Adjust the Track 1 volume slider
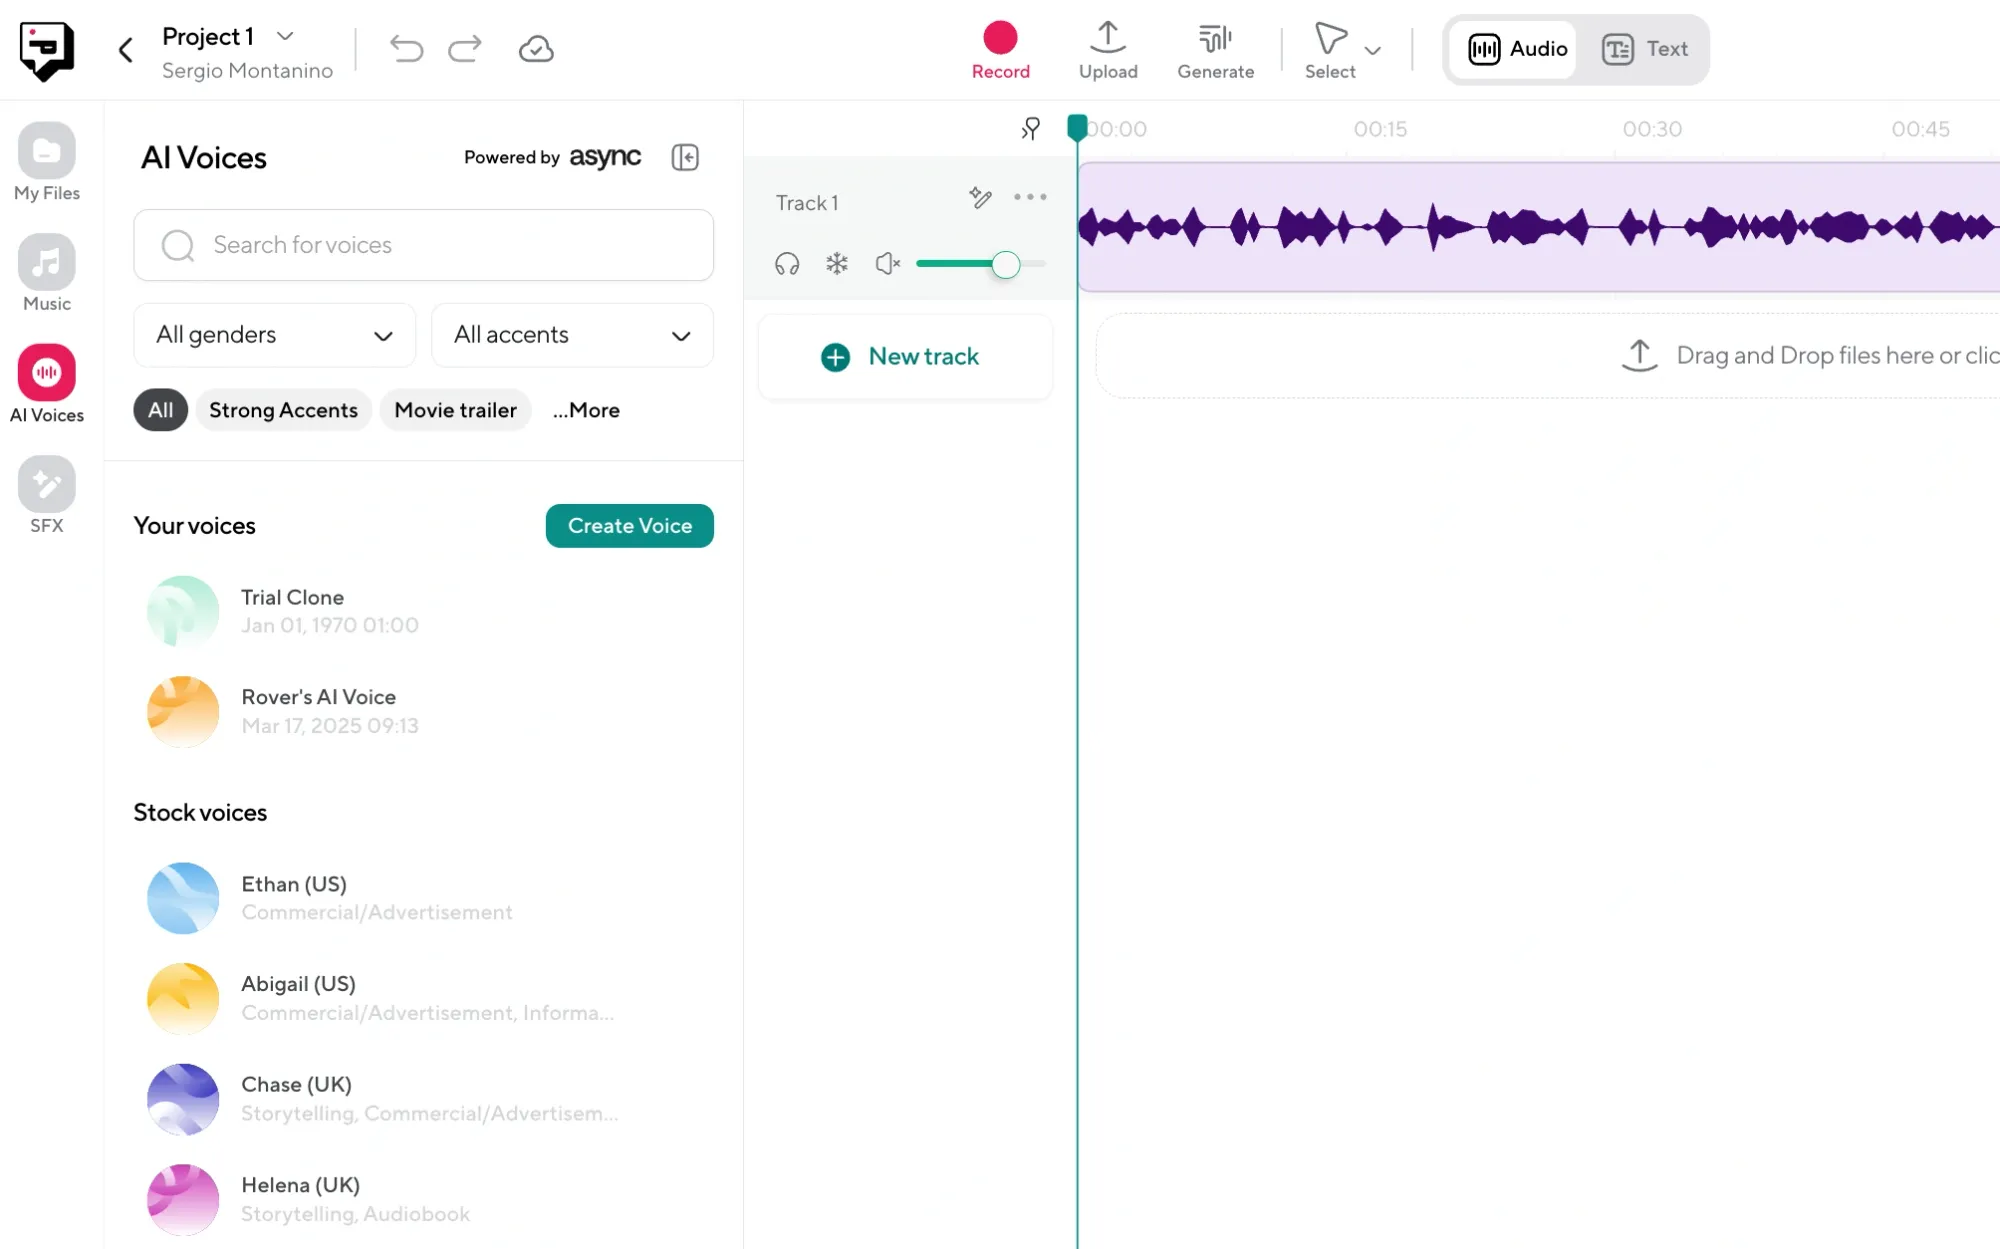Viewport: 2000px width, 1249px height. (1006, 264)
